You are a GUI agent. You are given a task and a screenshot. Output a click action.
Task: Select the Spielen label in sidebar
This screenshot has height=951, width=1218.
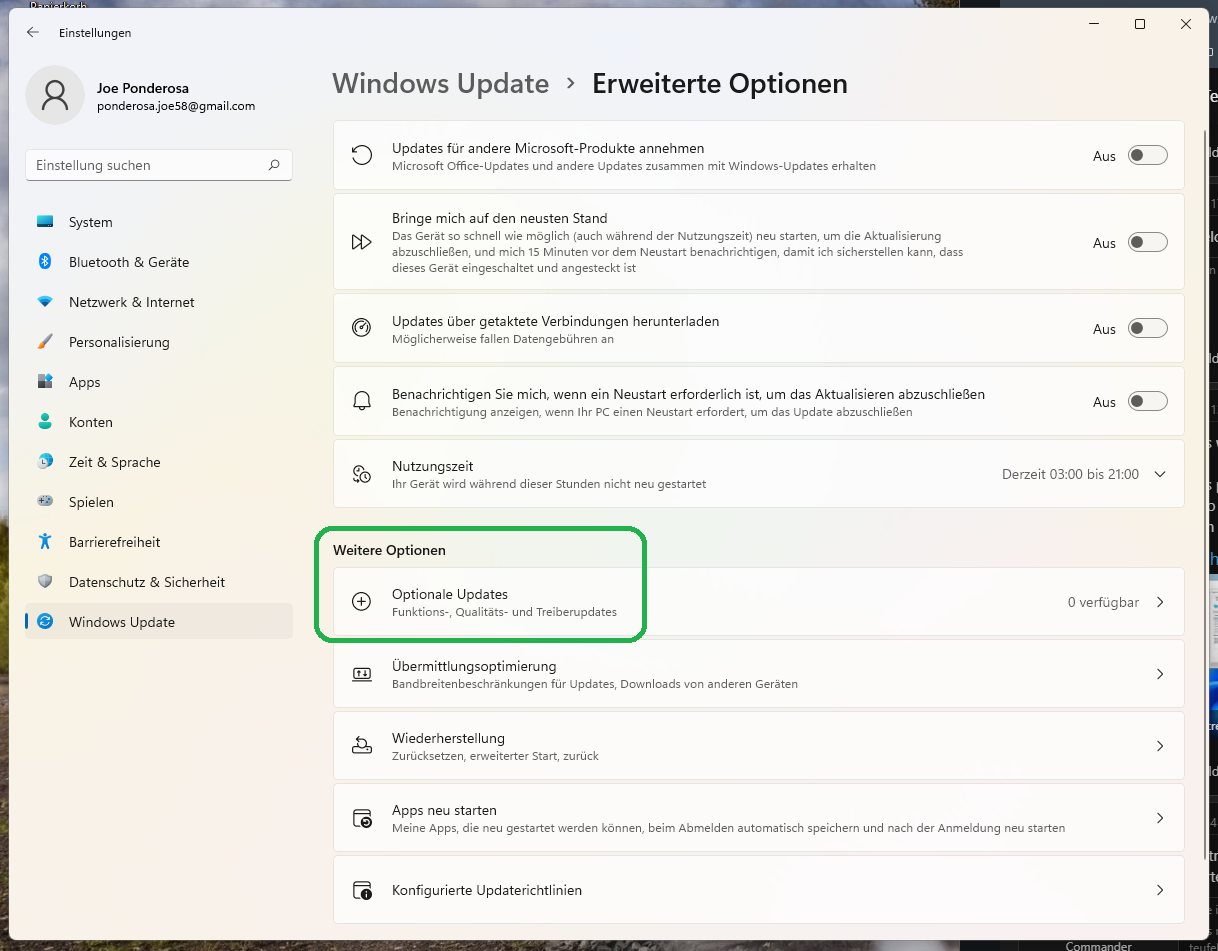tap(91, 502)
